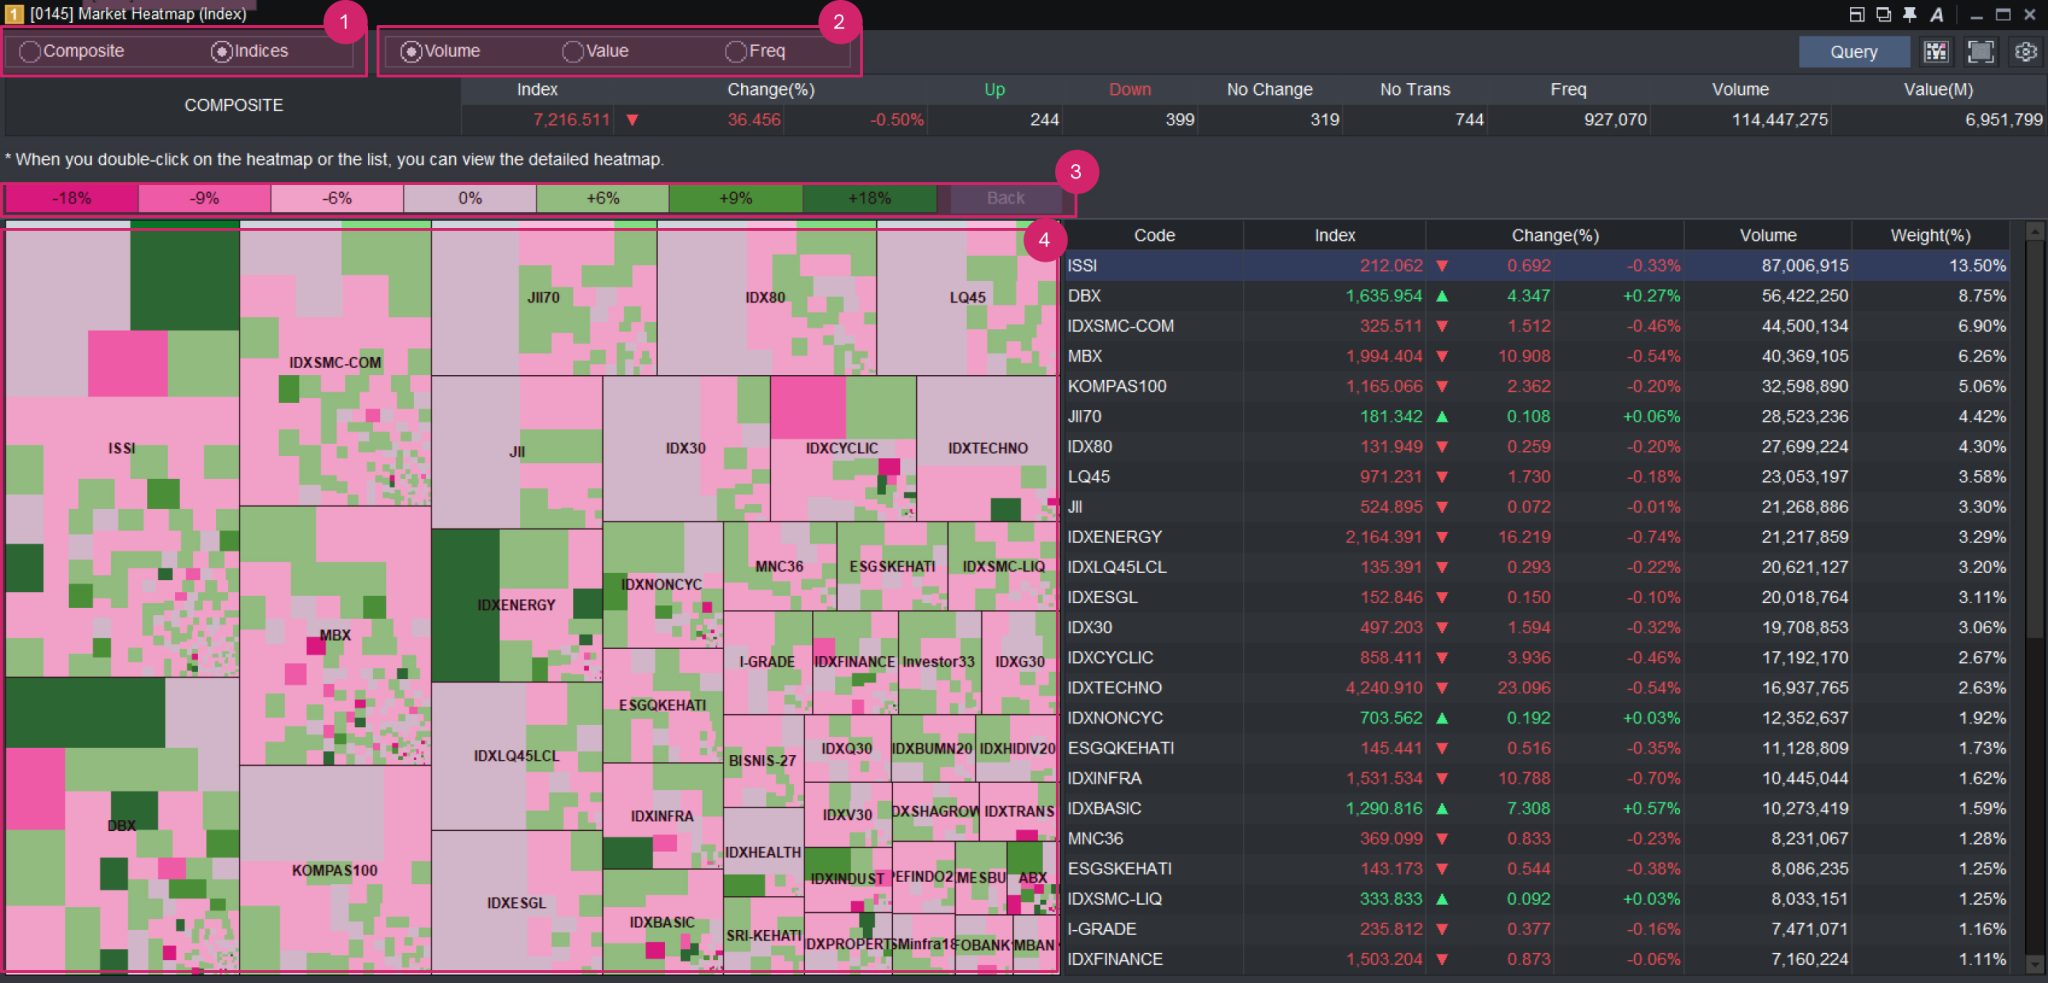The width and height of the screenshot is (2048, 983).
Task: Select the ISSI row in the list
Action: click(x=1300, y=265)
